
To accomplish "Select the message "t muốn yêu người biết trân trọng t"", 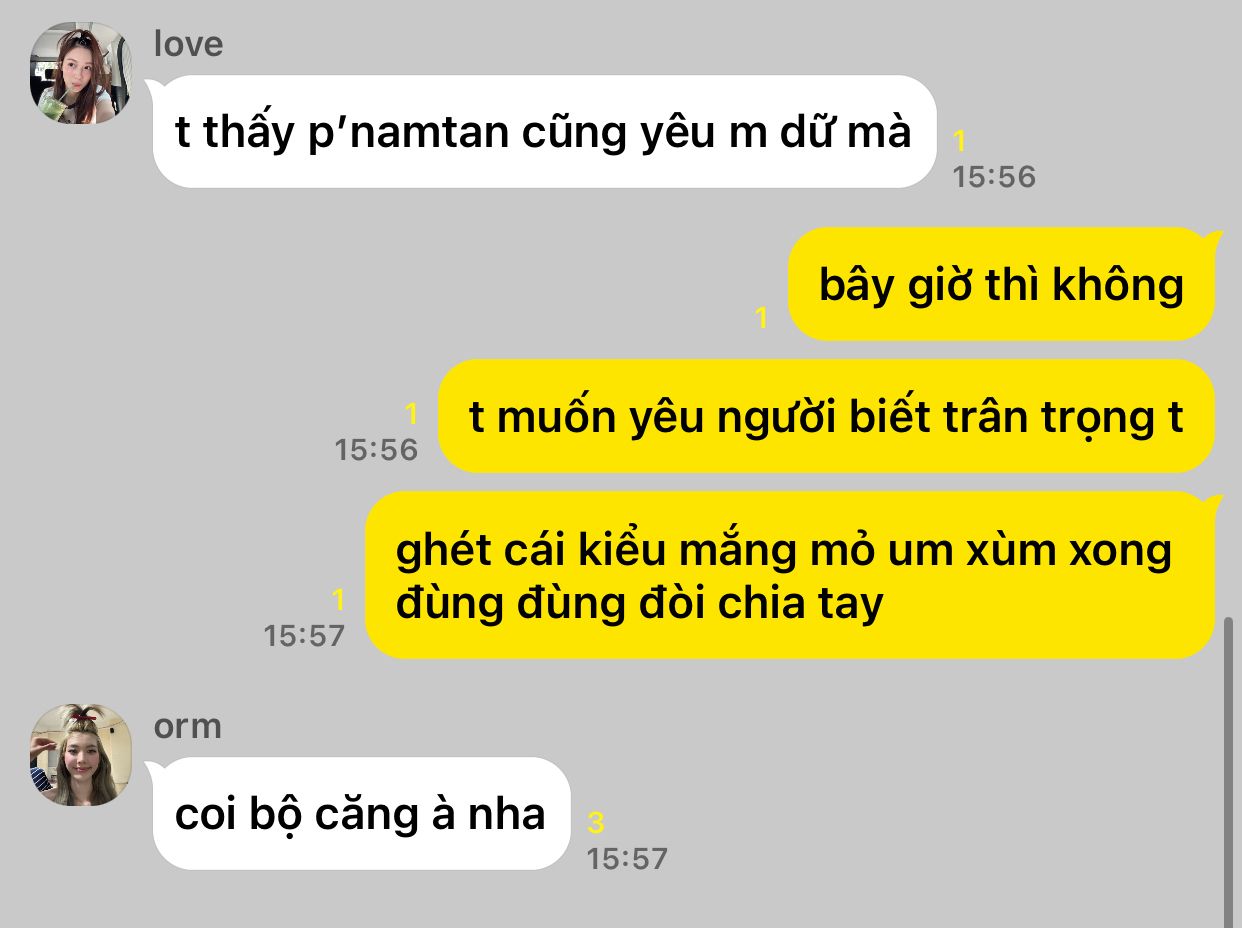I will pos(826,416).
